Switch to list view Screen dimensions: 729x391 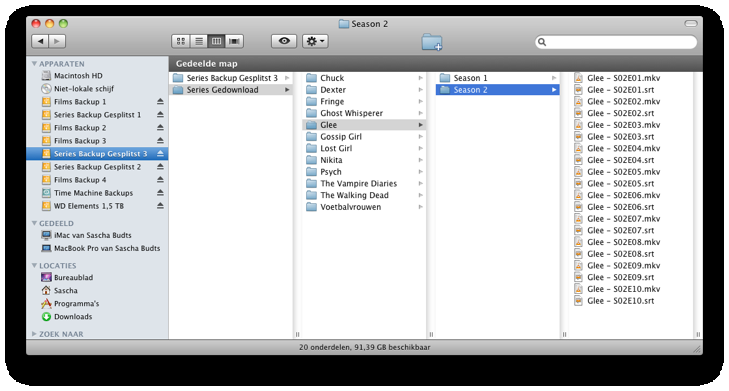[199, 41]
